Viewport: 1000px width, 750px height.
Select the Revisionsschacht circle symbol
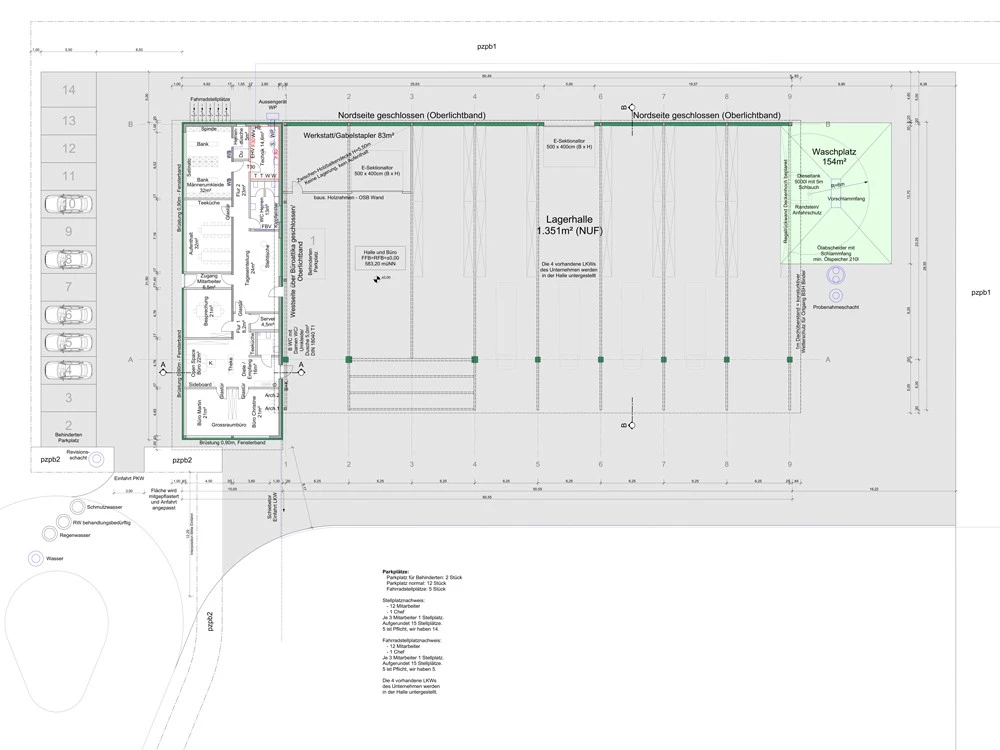pos(96,460)
